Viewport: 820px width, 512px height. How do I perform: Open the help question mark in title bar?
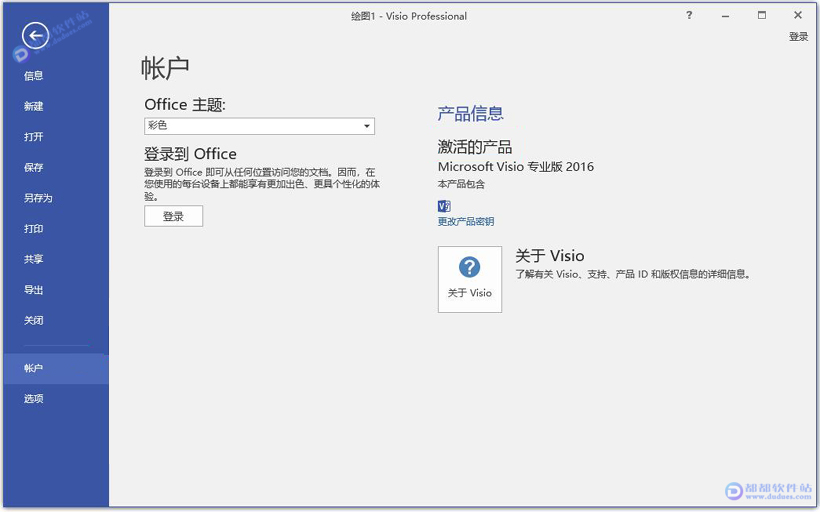689,16
